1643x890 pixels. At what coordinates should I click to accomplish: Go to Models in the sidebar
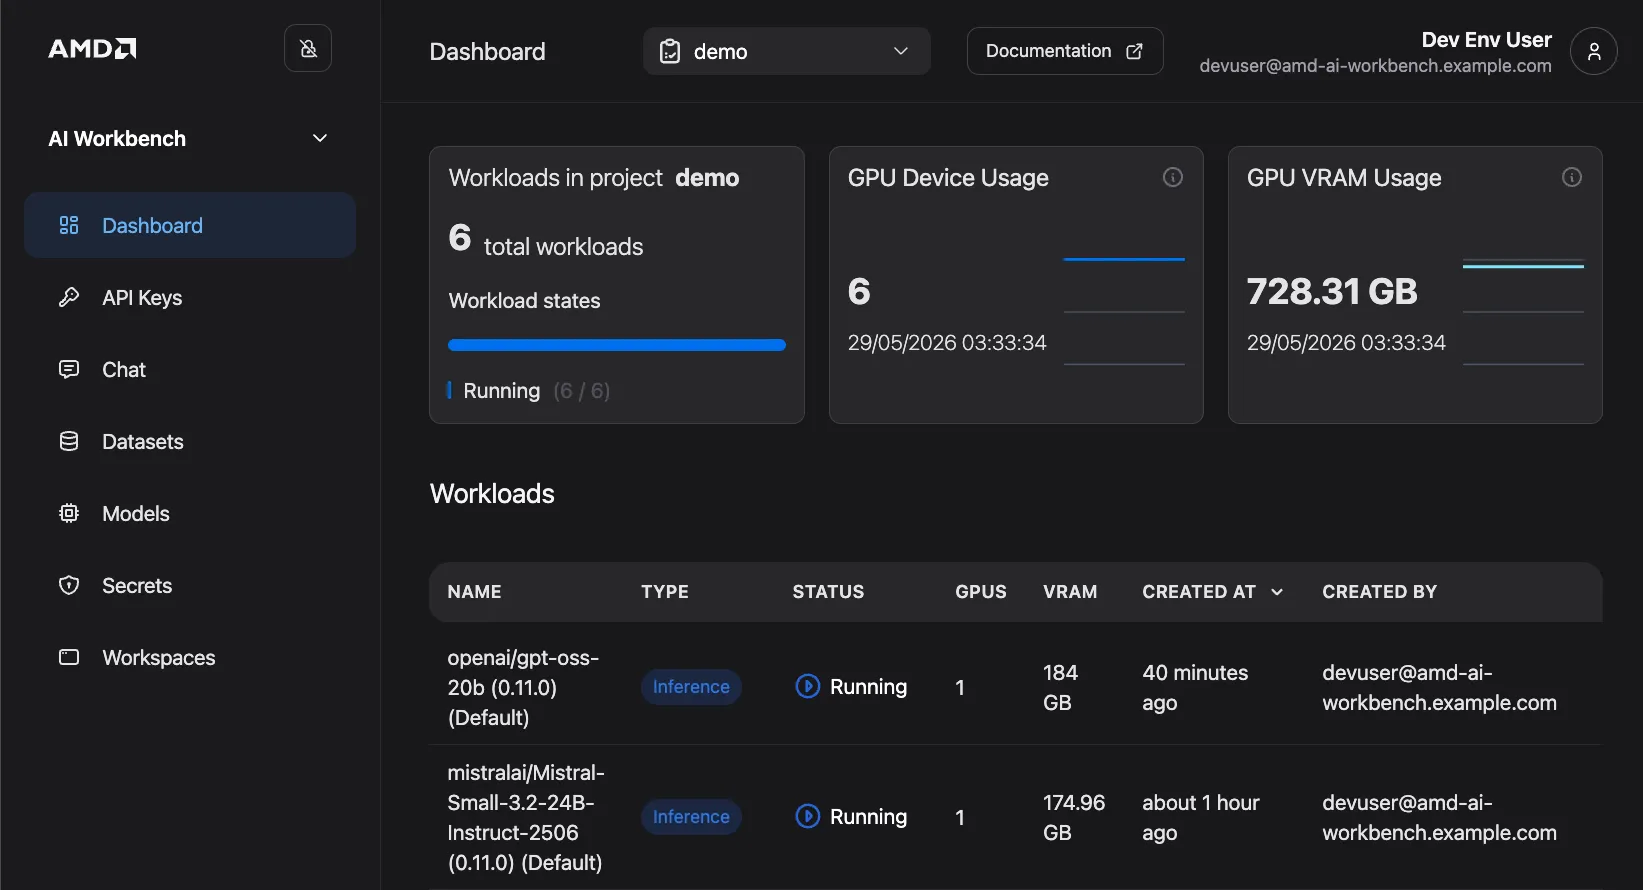(x=190, y=514)
